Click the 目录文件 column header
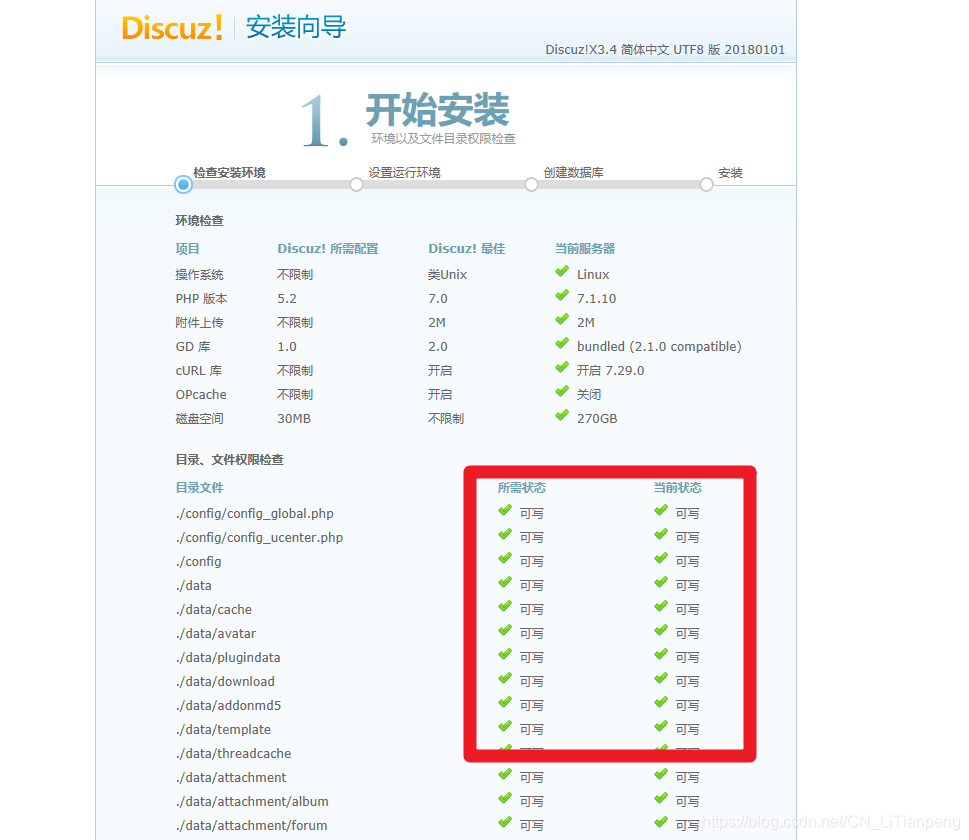Image resolution: width=969 pixels, height=840 pixels. tap(200, 487)
